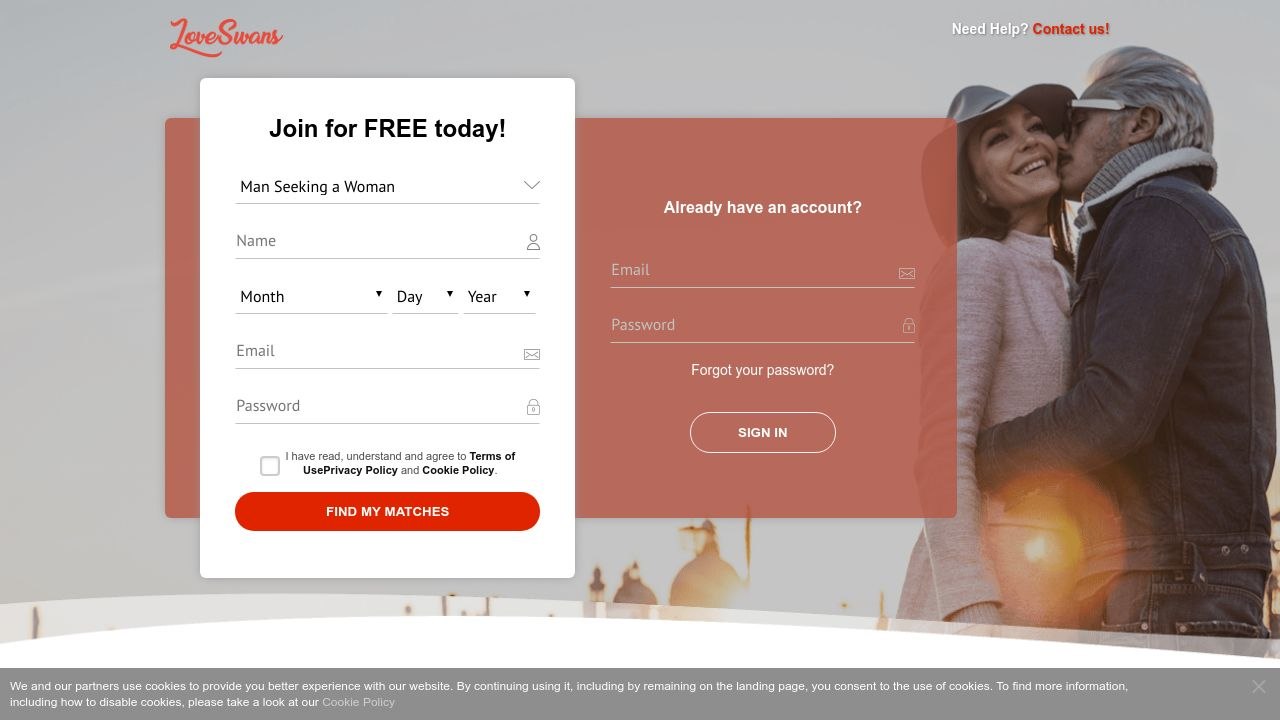1280x720 pixels.
Task: Open the Cookie Policy link in banner
Action: 359,702
